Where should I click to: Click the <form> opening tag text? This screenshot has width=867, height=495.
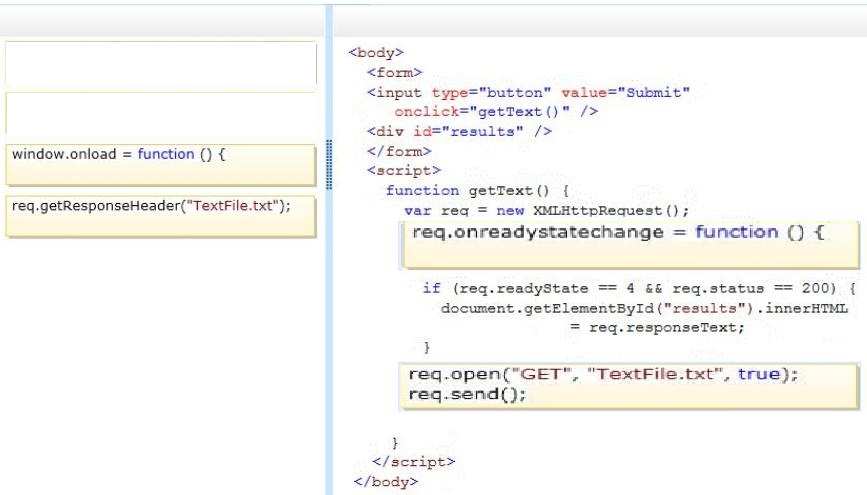tap(394, 72)
